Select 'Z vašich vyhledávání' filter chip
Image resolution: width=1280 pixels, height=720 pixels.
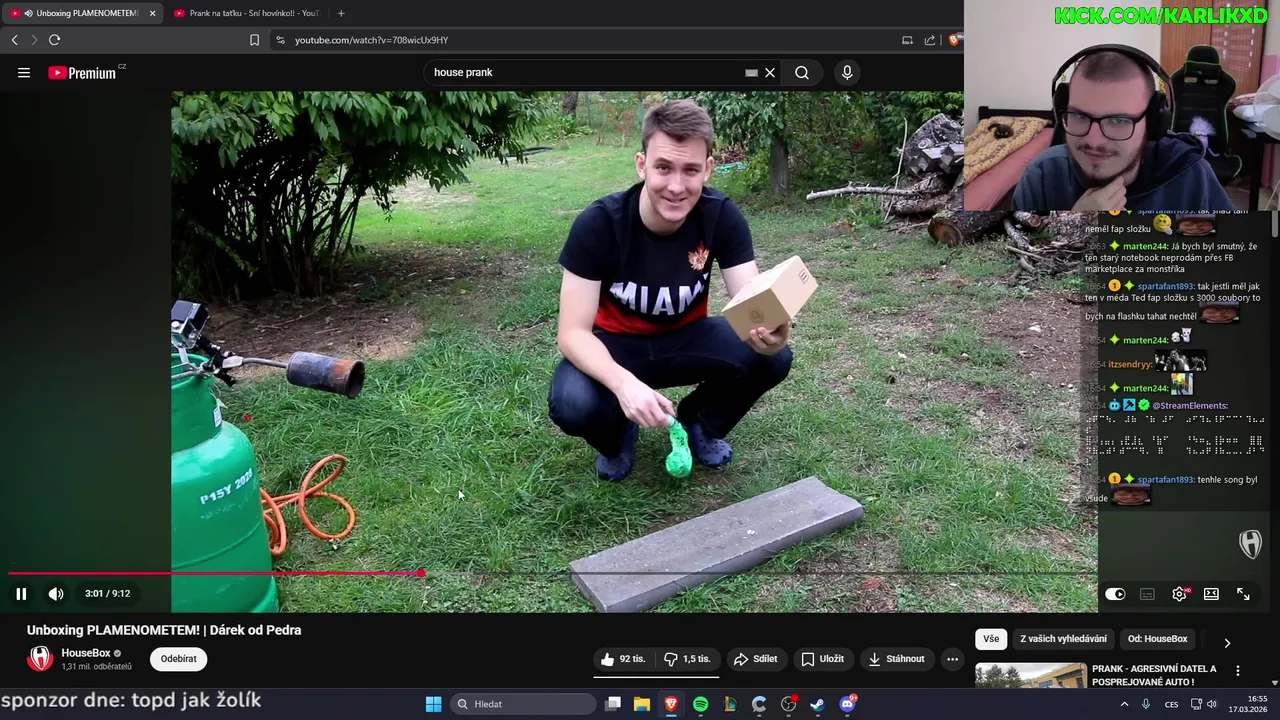pyautogui.click(x=1063, y=639)
